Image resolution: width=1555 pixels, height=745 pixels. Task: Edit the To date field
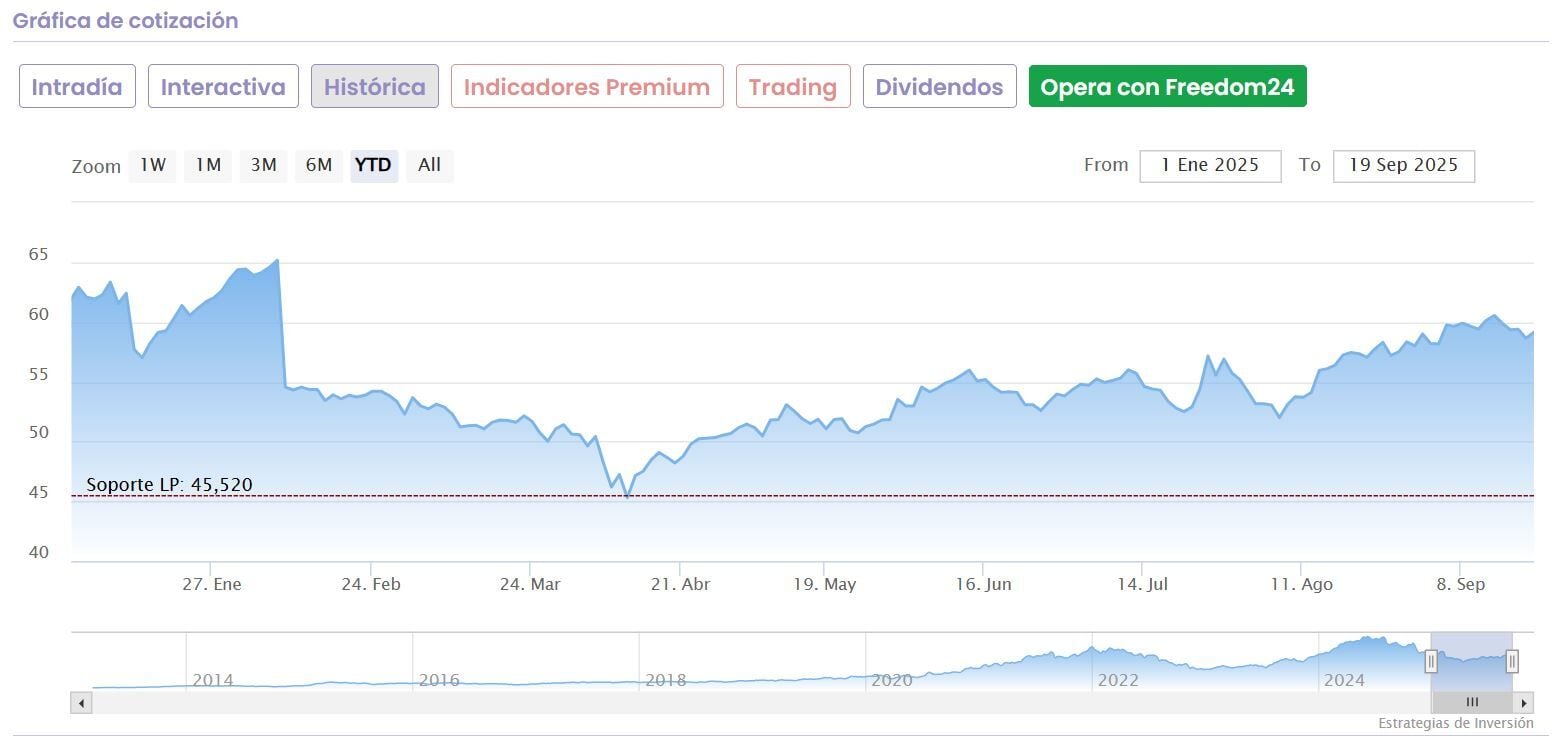pos(1403,166)
